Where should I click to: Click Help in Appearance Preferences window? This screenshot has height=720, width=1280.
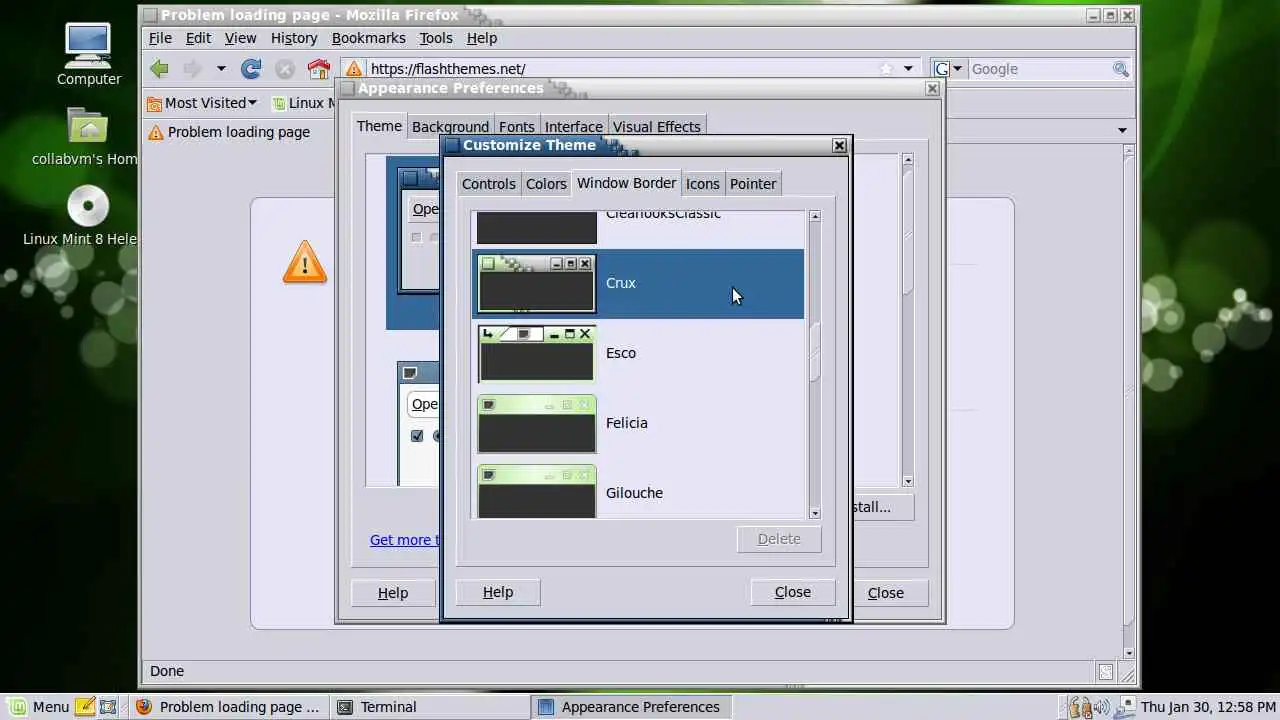tap(393, 593)
